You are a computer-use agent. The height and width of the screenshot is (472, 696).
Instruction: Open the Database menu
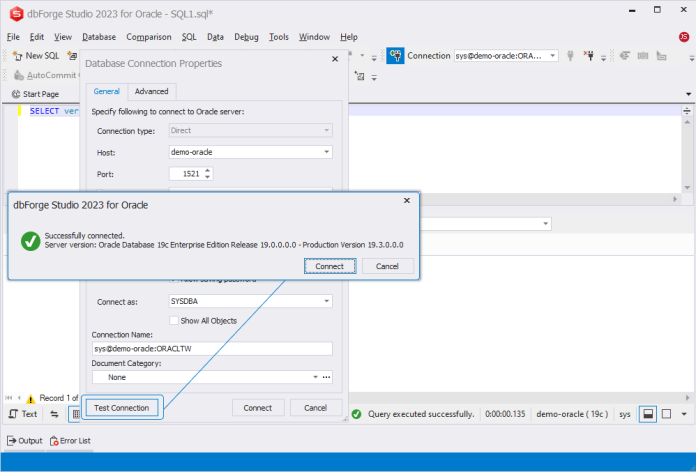[99, 37]
